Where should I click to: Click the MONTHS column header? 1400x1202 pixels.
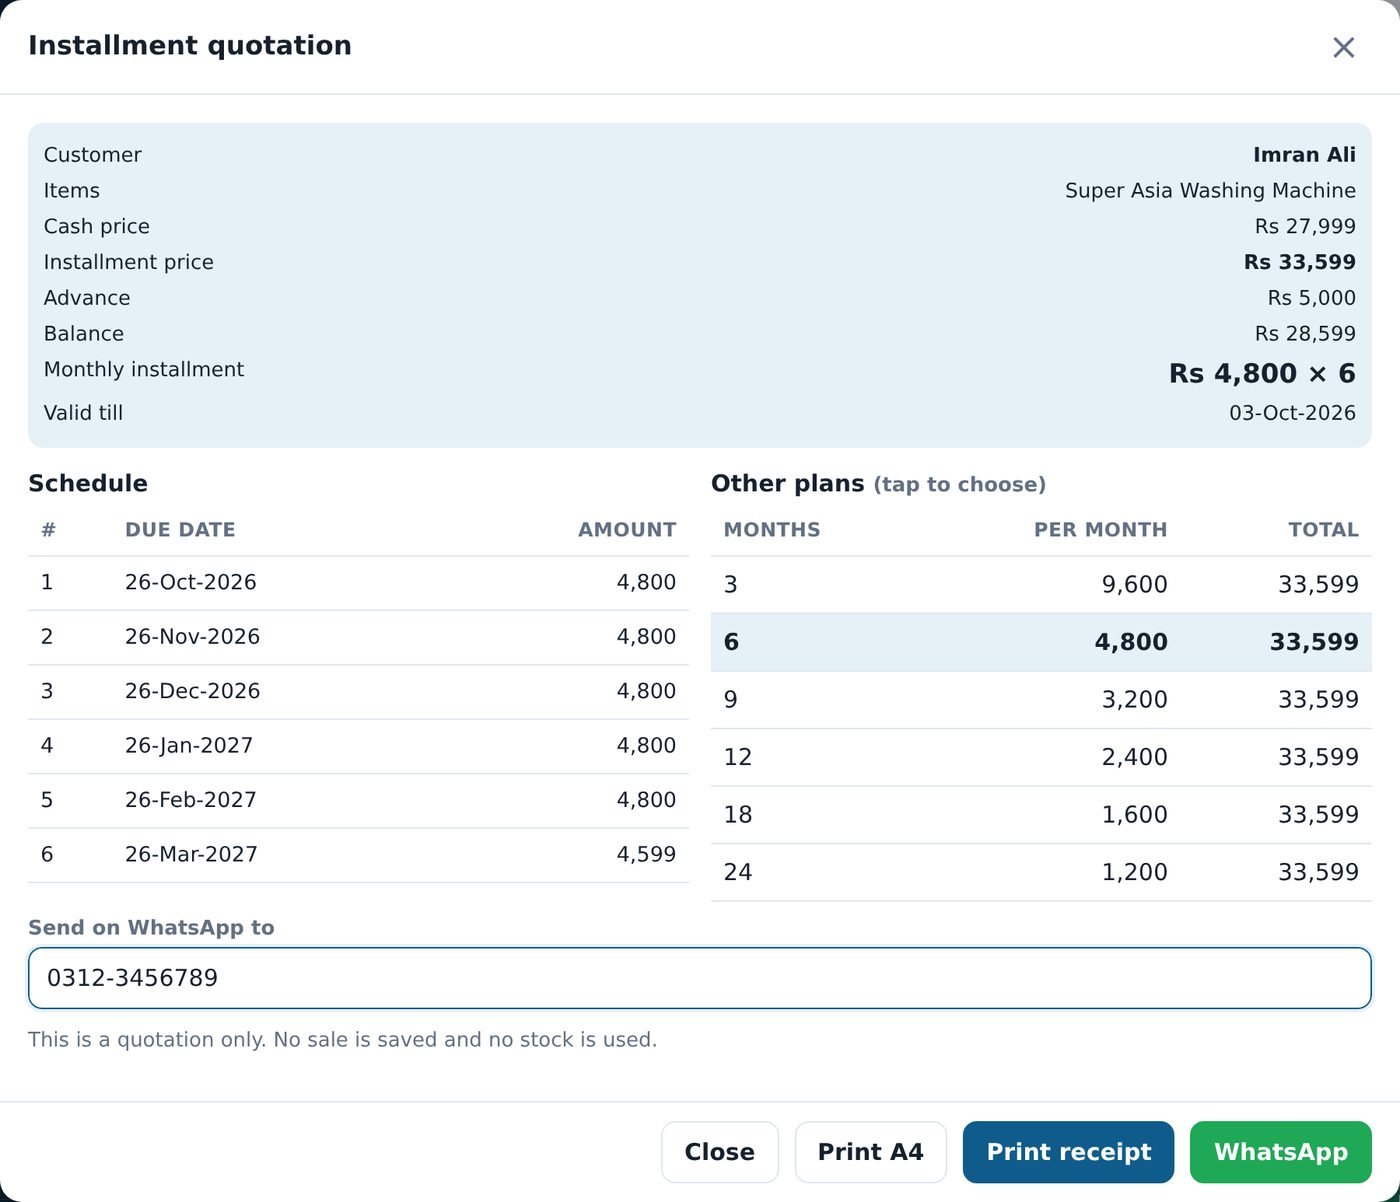pyautogui.click(x=772, y=530)
